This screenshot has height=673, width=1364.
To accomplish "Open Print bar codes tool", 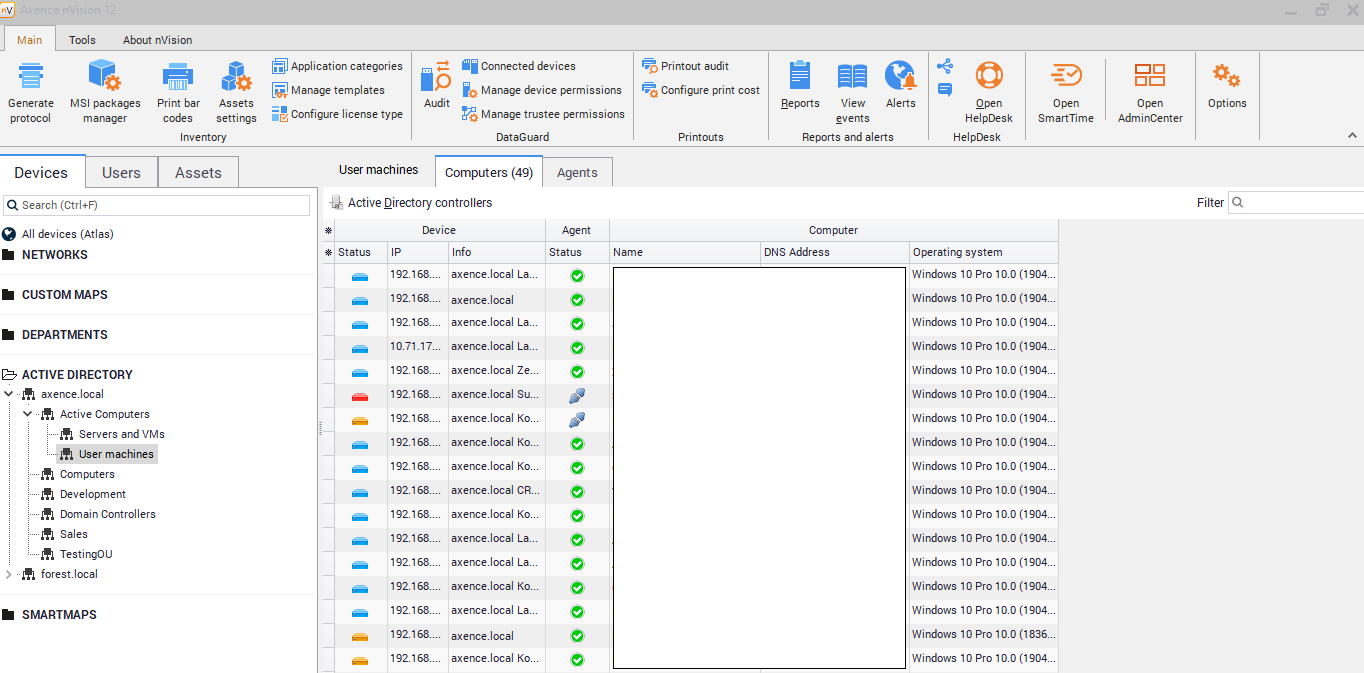I will (x=178, y=78).
